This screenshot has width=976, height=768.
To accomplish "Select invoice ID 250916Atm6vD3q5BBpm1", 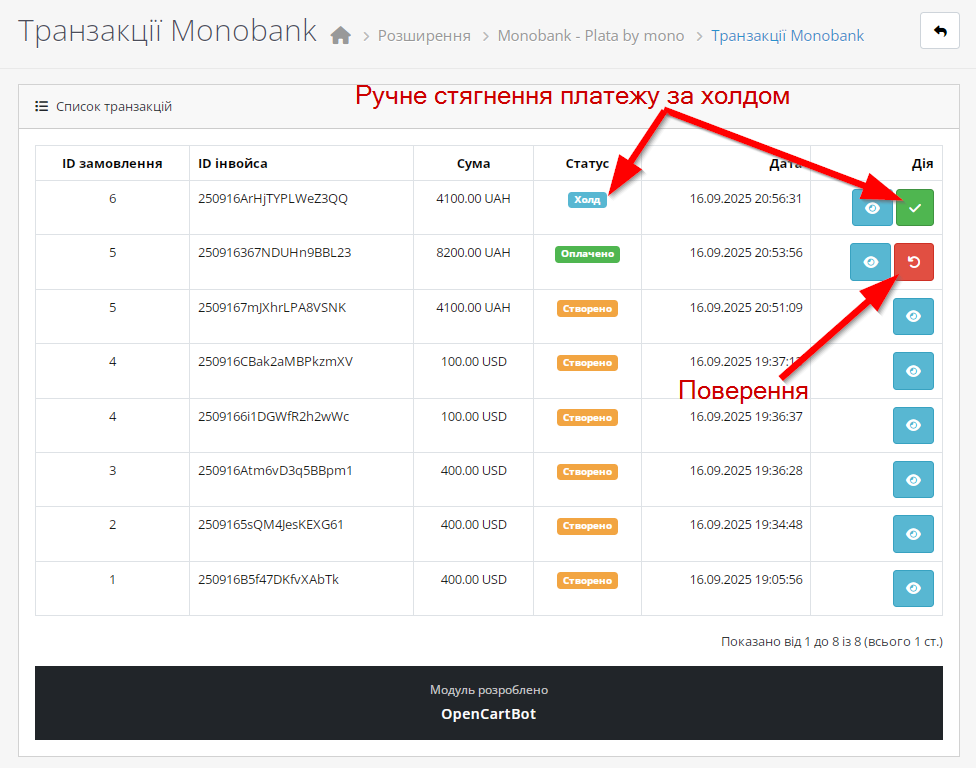I will [275, 471].
